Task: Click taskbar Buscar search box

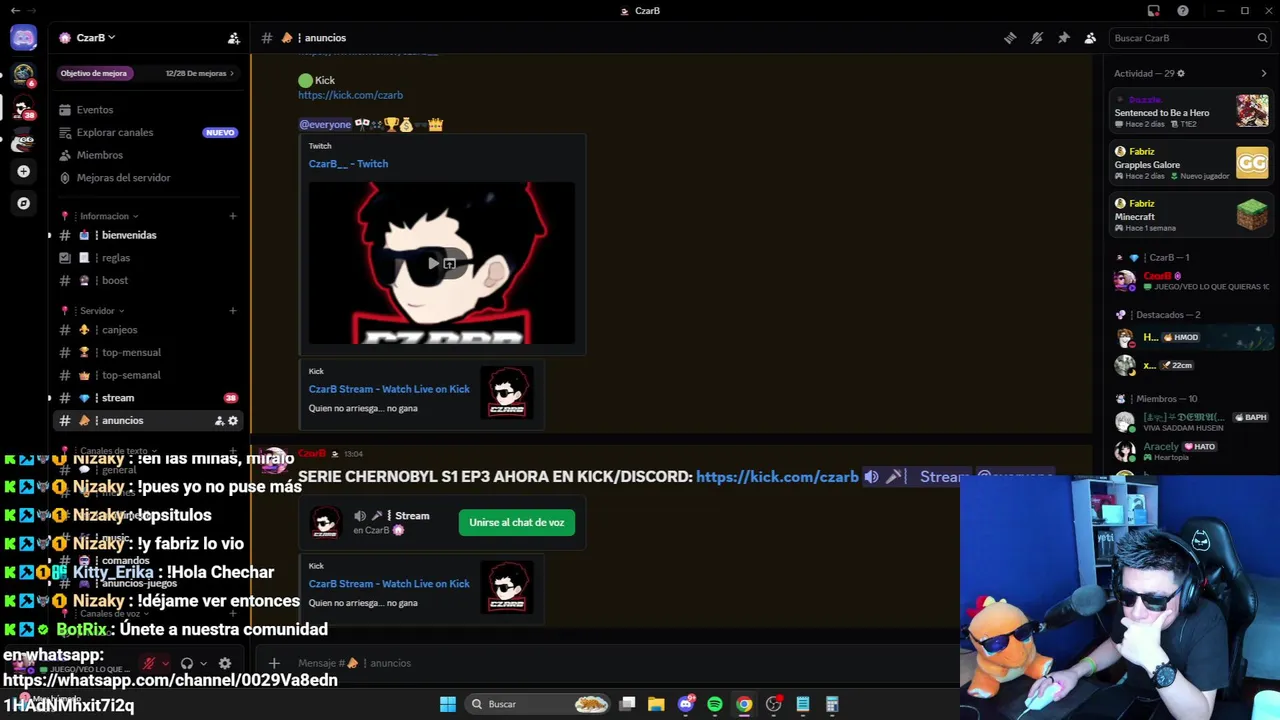Action: pyautogui.click(x=538, y=704)
